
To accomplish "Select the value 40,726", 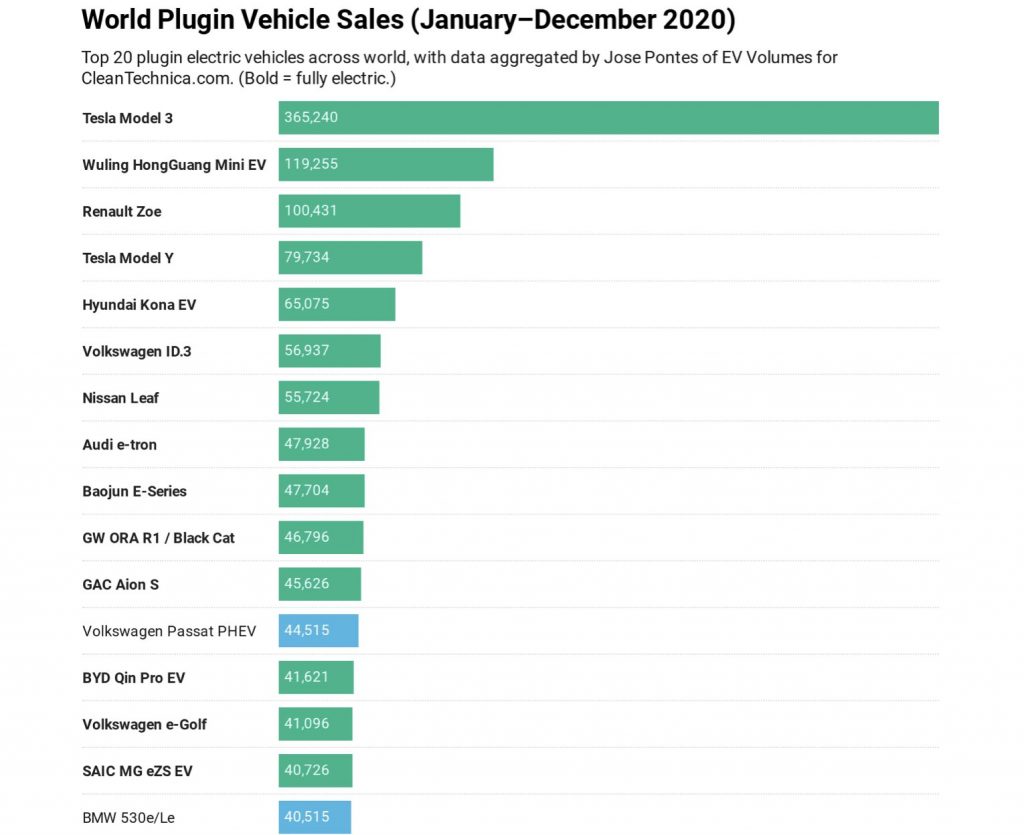I will point(306,770).
